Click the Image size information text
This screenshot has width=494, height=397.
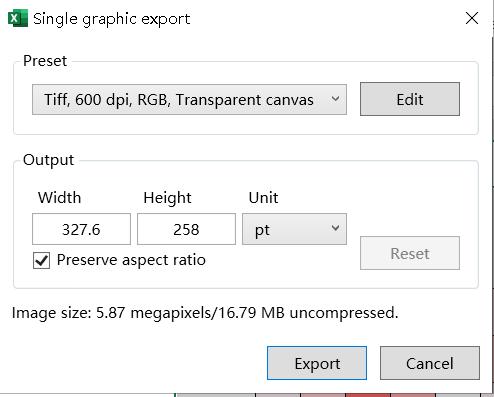tap(205, 313)
